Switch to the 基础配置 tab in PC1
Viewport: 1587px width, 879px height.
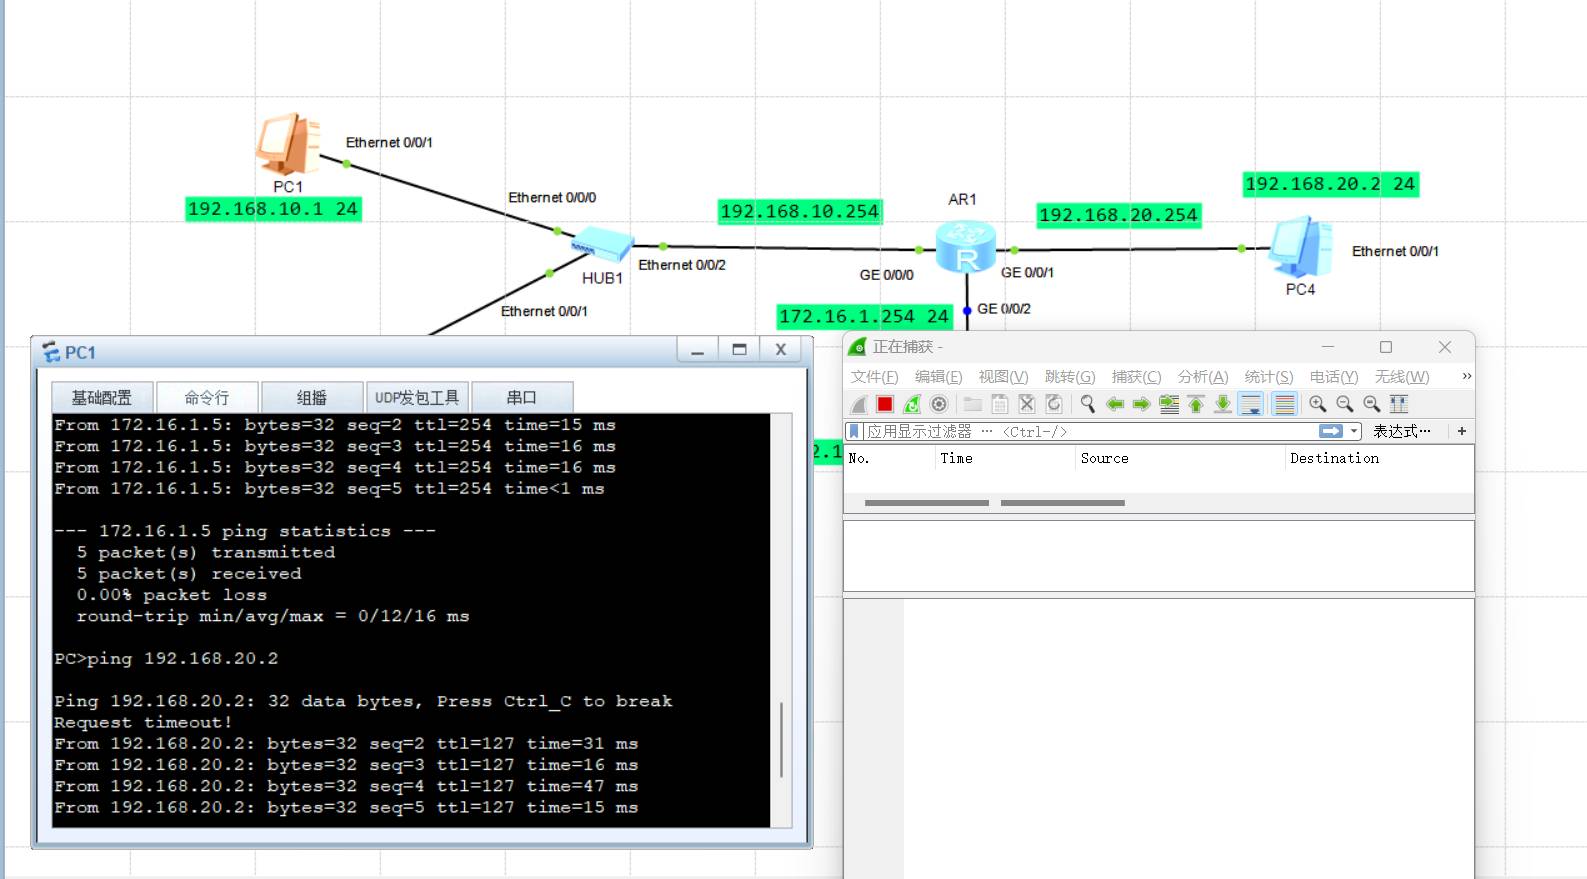pyautogui.click(x=102, y=397)
